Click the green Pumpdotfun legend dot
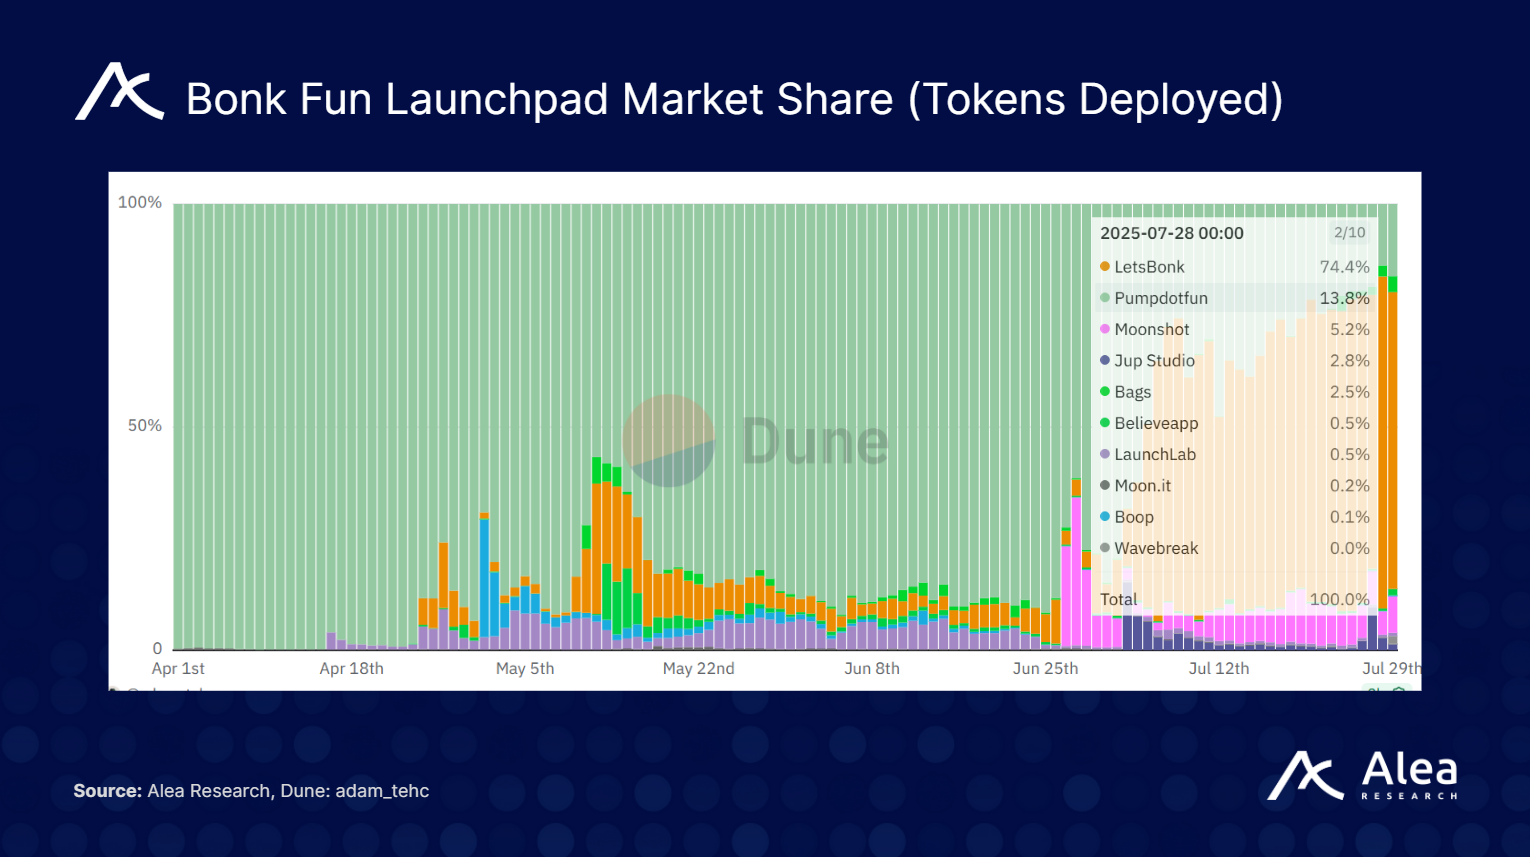Viewport: 1530px width, 857px height. (x=1104, y=298)
